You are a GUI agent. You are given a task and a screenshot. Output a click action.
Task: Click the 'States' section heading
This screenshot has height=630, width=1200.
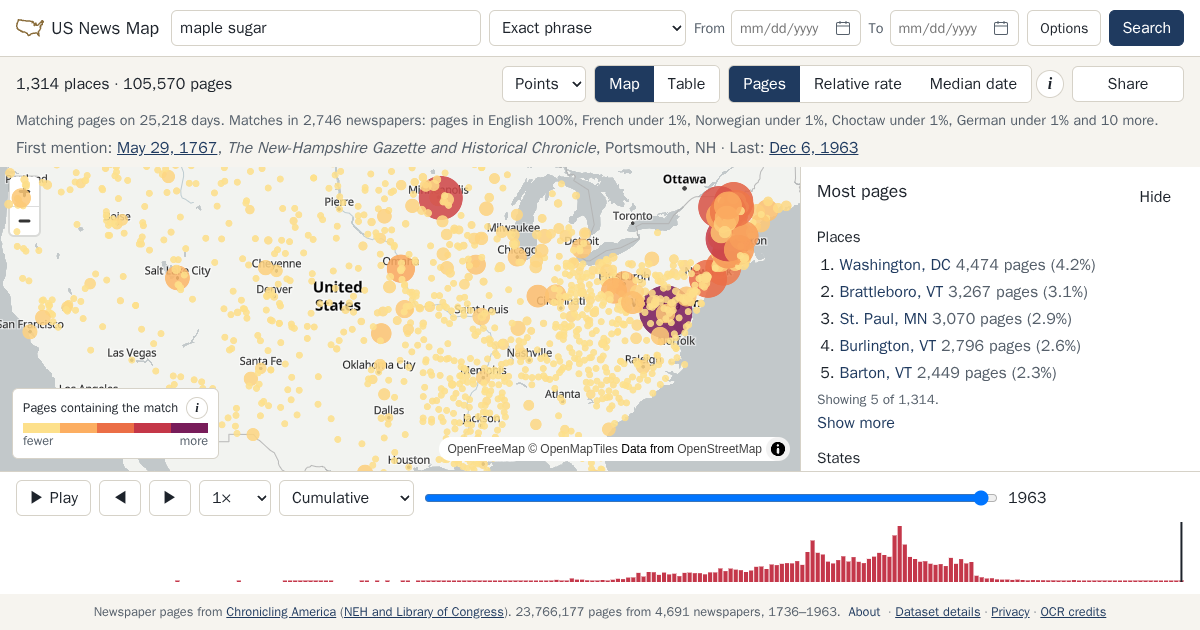pos(838,458)
